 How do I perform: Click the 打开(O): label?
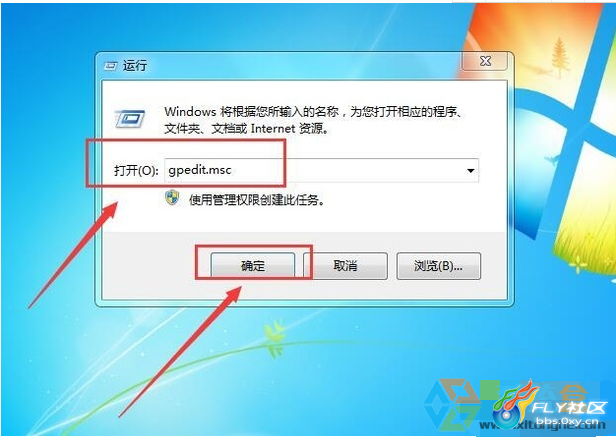(x=136, y=171)
